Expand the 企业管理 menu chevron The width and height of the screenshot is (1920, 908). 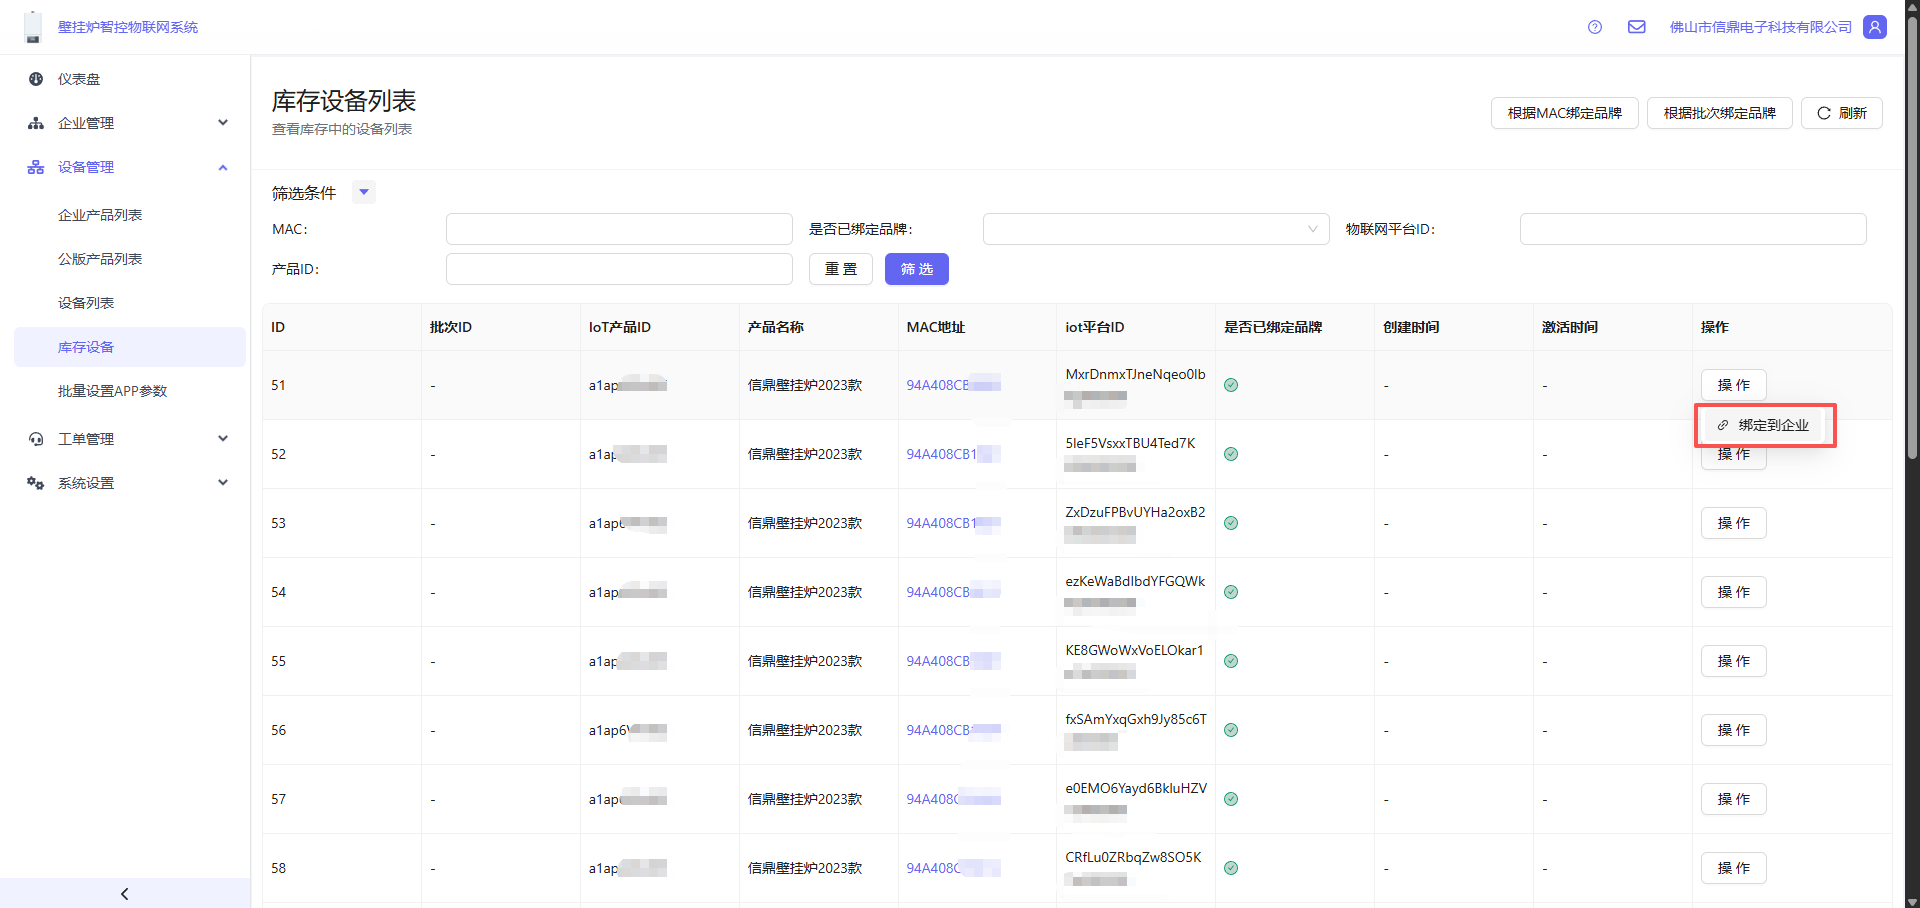pyautogui.click(x=223, y=123)
